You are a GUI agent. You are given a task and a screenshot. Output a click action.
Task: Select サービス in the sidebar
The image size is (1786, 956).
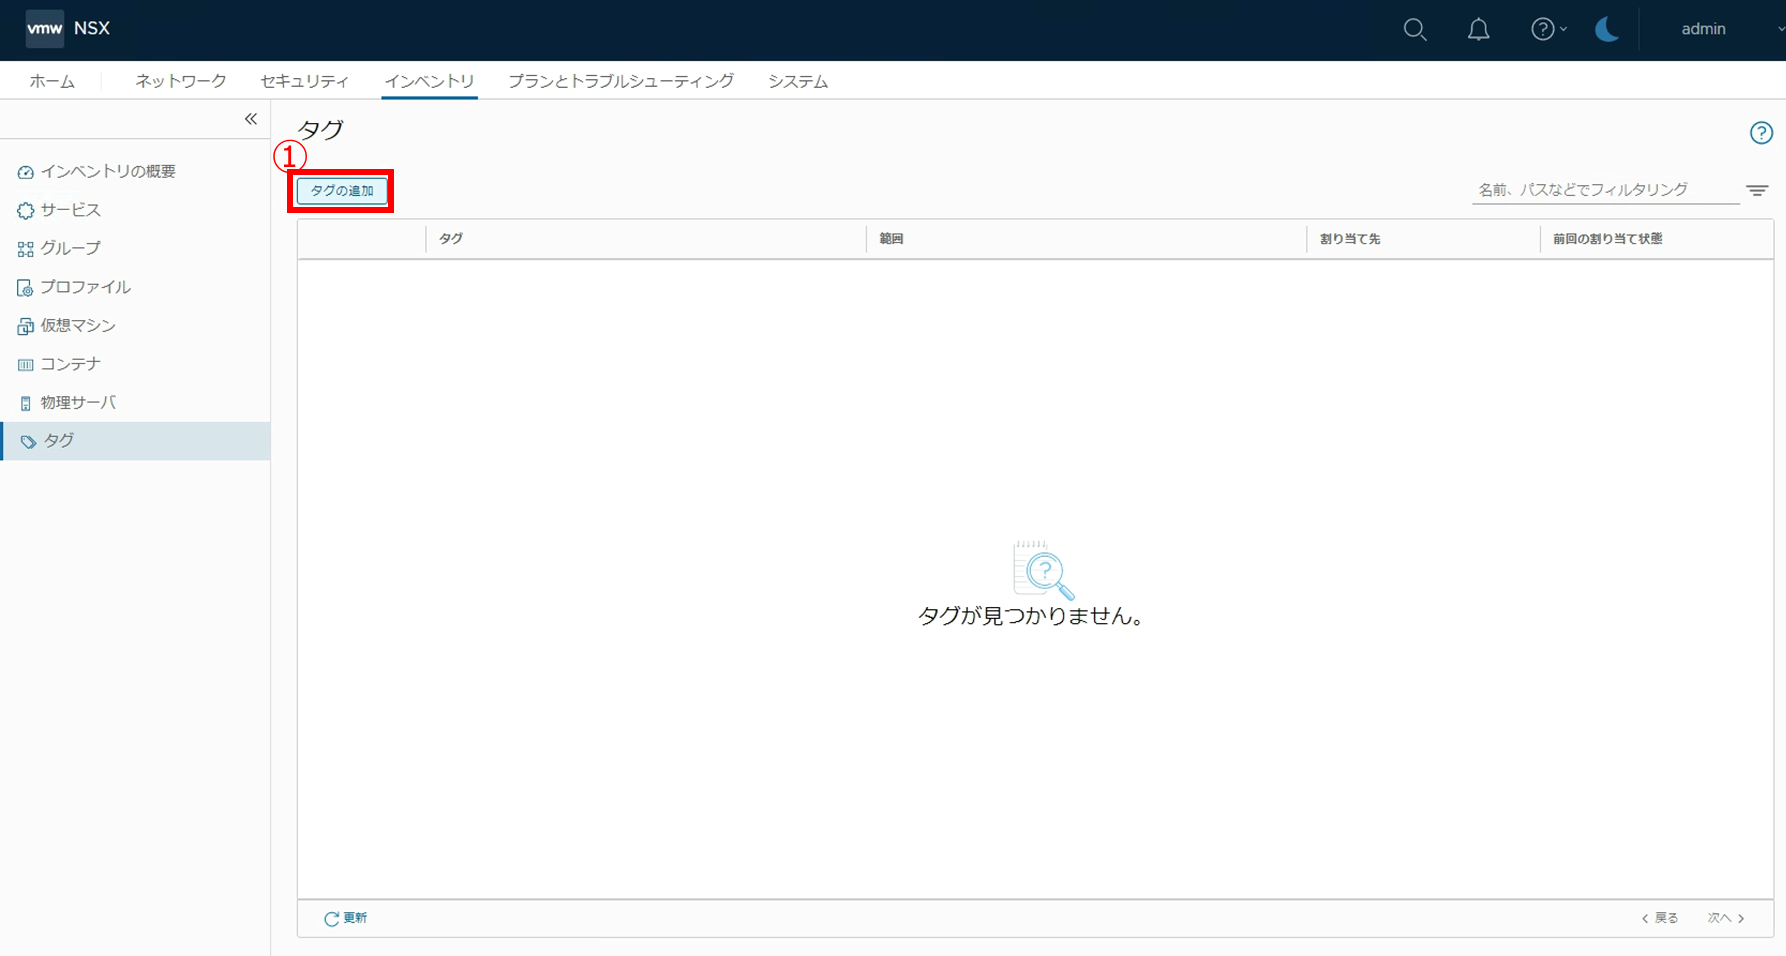(70, 210)
